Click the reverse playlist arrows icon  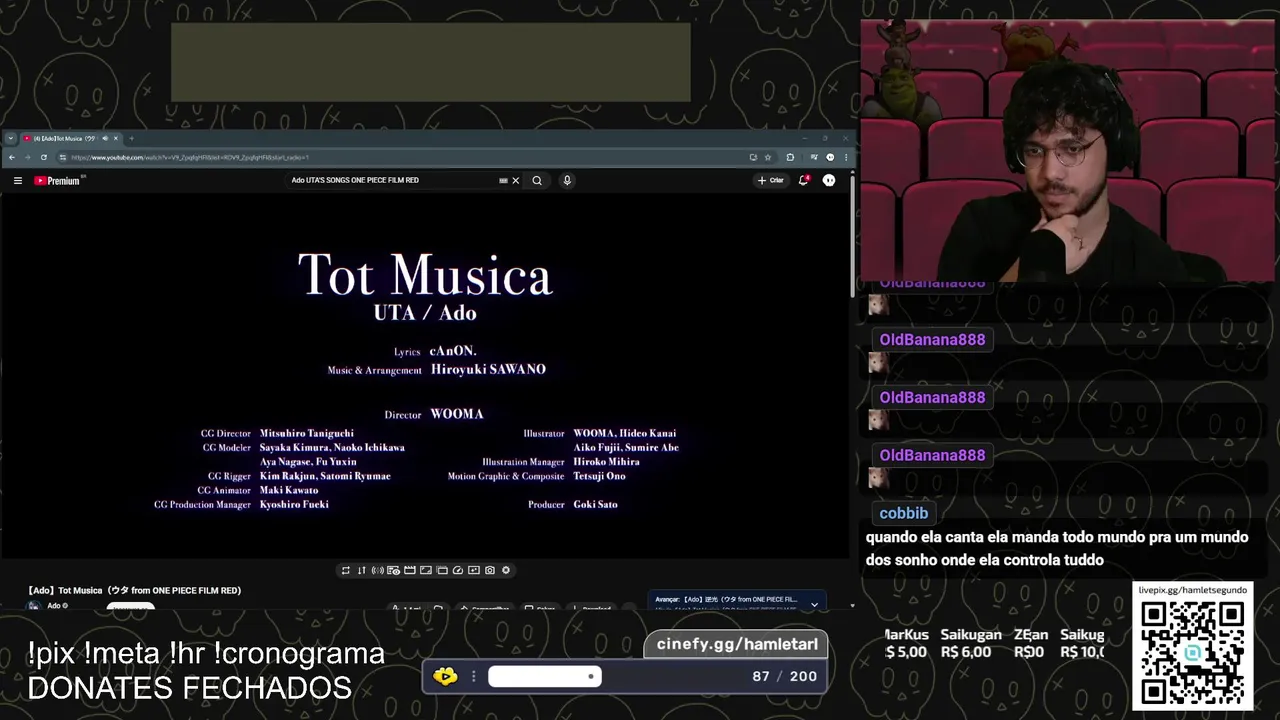tap(362, 570)
